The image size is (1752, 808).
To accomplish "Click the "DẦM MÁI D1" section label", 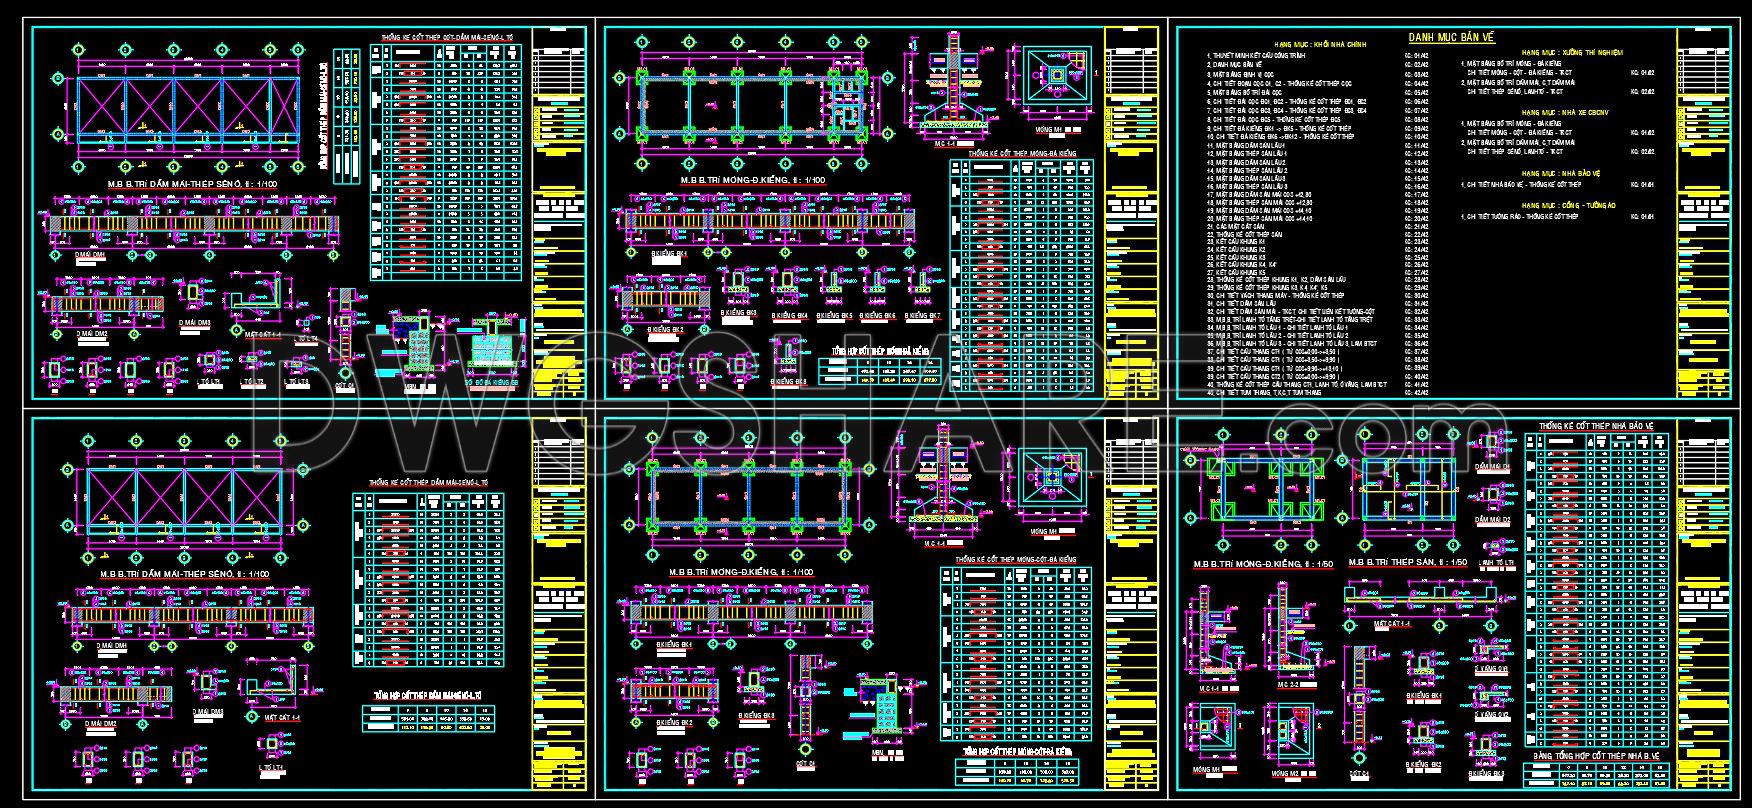I will click(x=1493, y=467).
